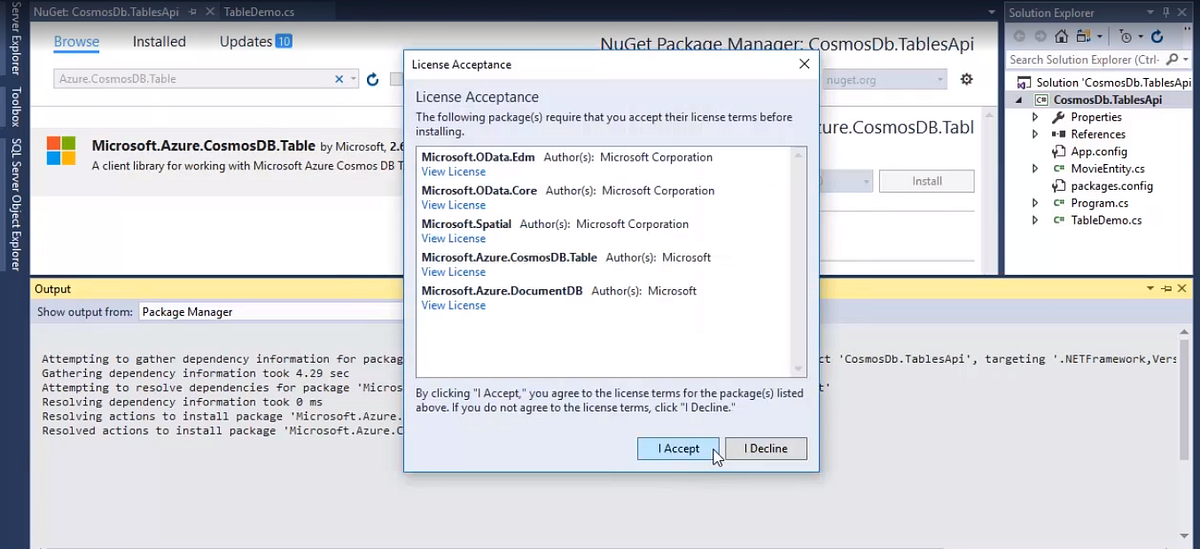Open View License for Microsoft.Azure.DocumentDB
1200x549 pixels.
pos(453,305)
